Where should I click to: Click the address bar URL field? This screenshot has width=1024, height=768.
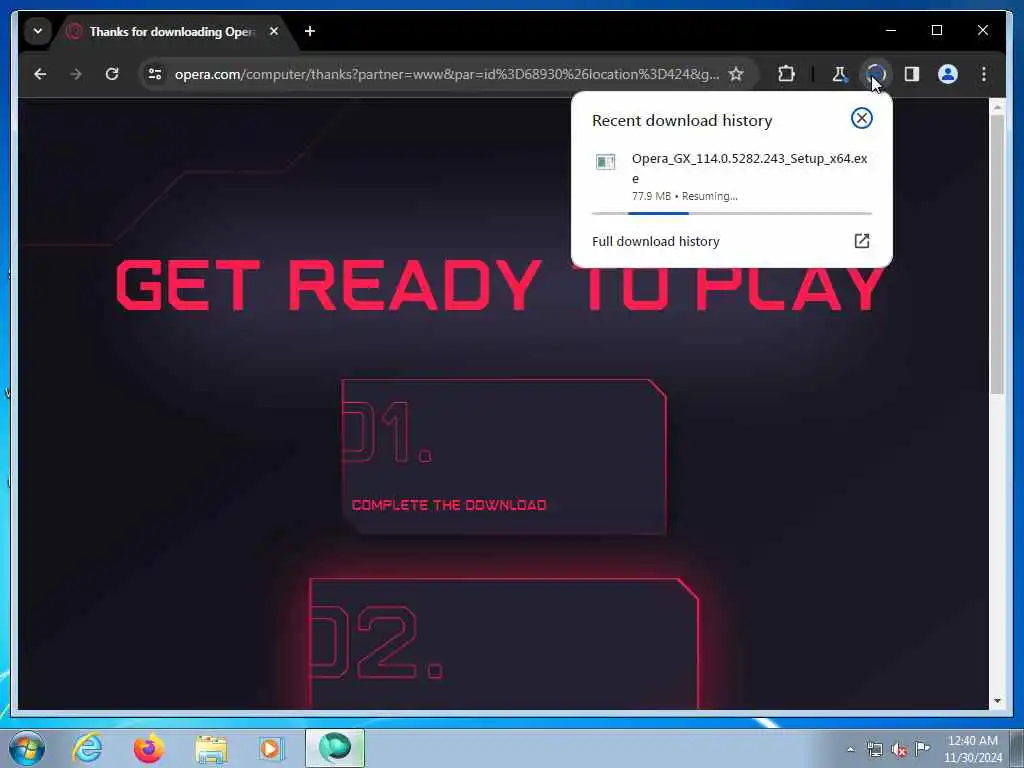pos(447,74)
